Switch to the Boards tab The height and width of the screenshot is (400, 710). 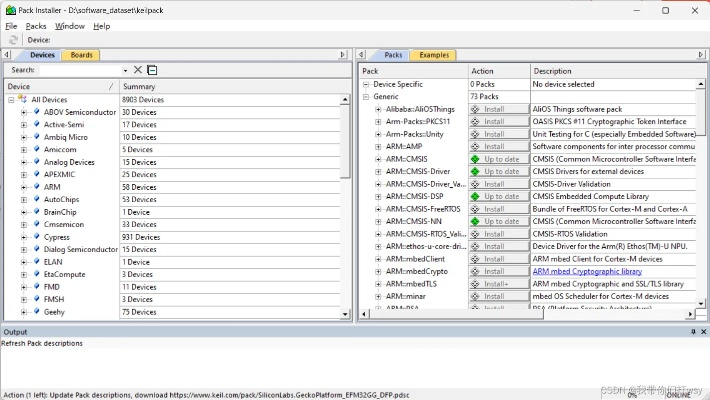pos(82,55)
